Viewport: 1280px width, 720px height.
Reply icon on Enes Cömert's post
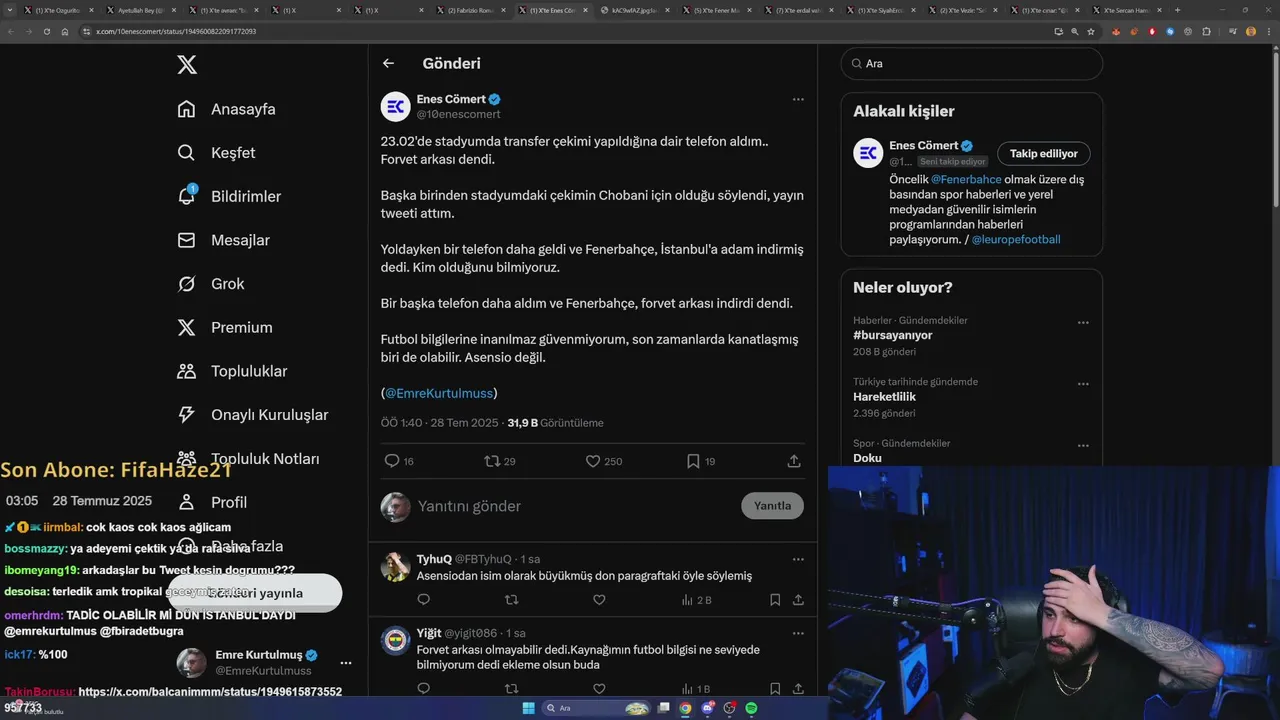392,461
